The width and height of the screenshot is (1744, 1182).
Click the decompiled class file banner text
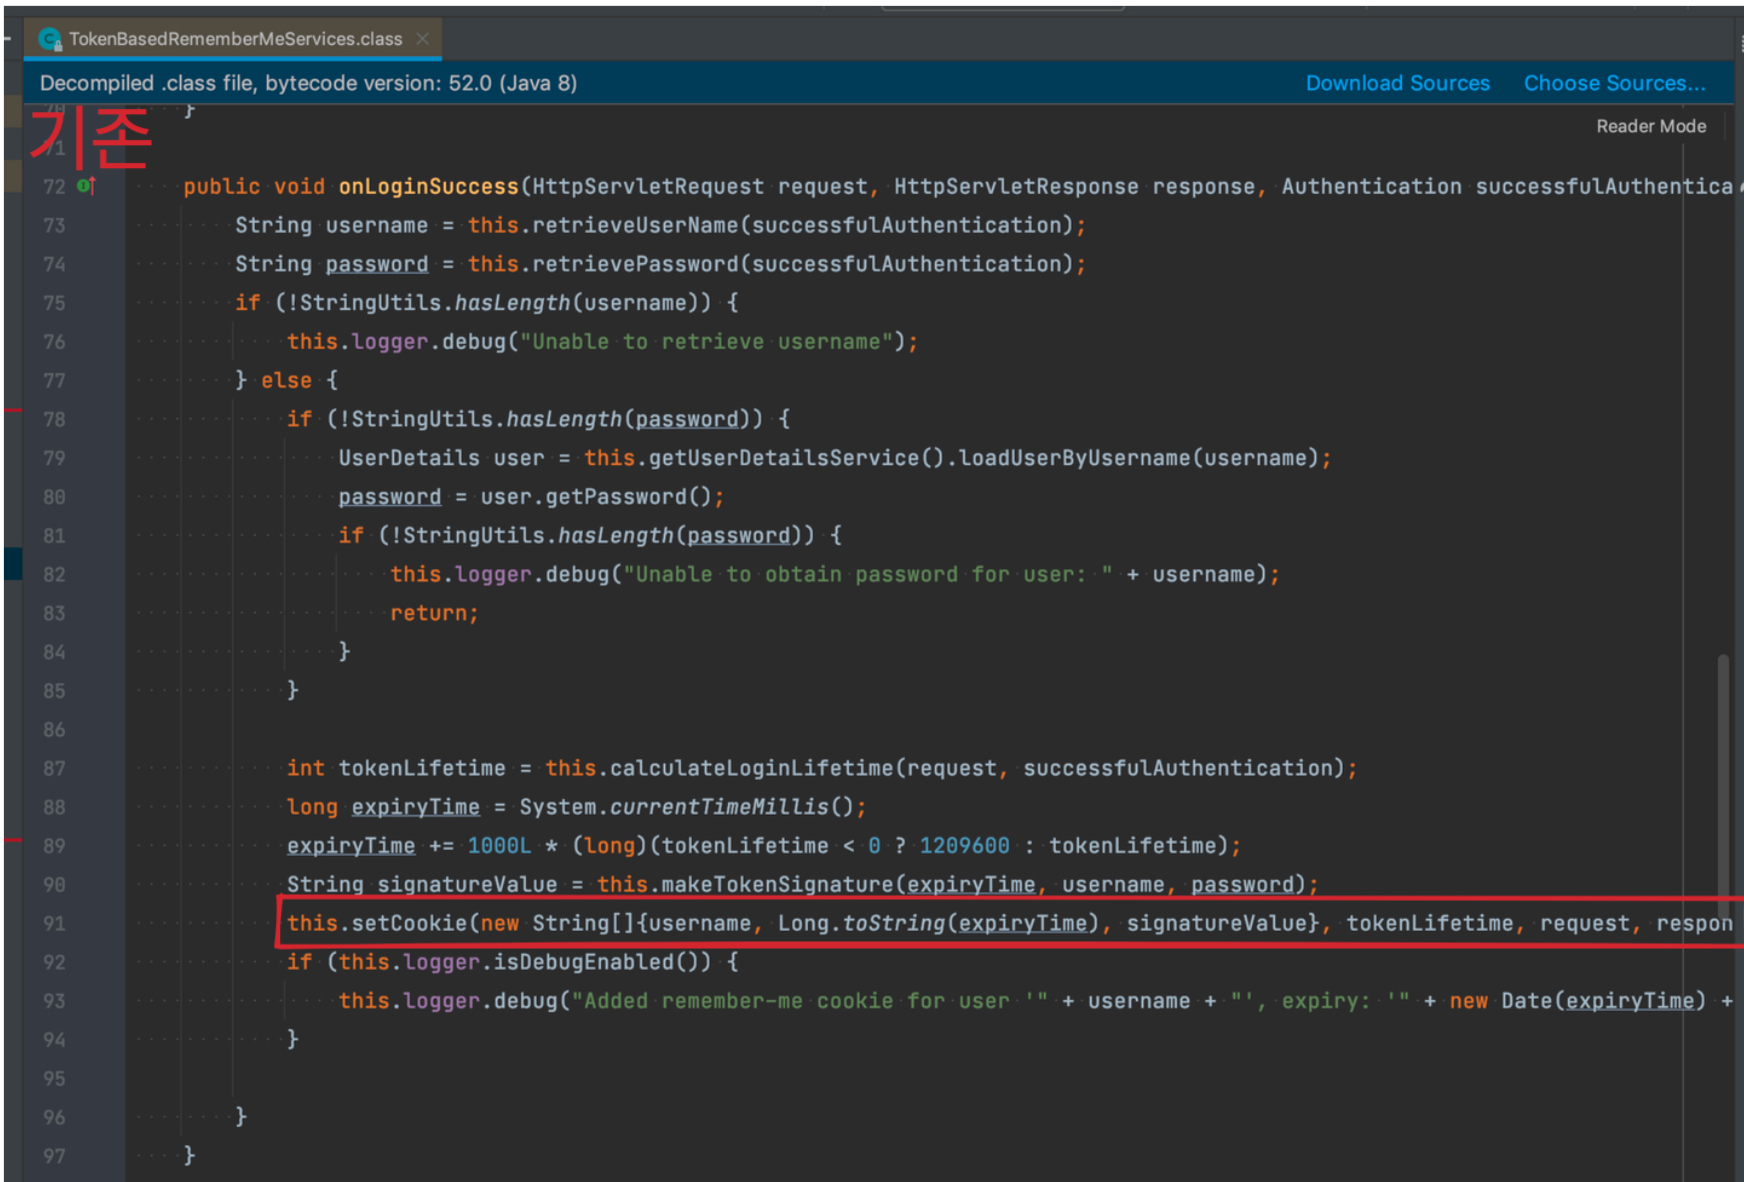(308, 83)
